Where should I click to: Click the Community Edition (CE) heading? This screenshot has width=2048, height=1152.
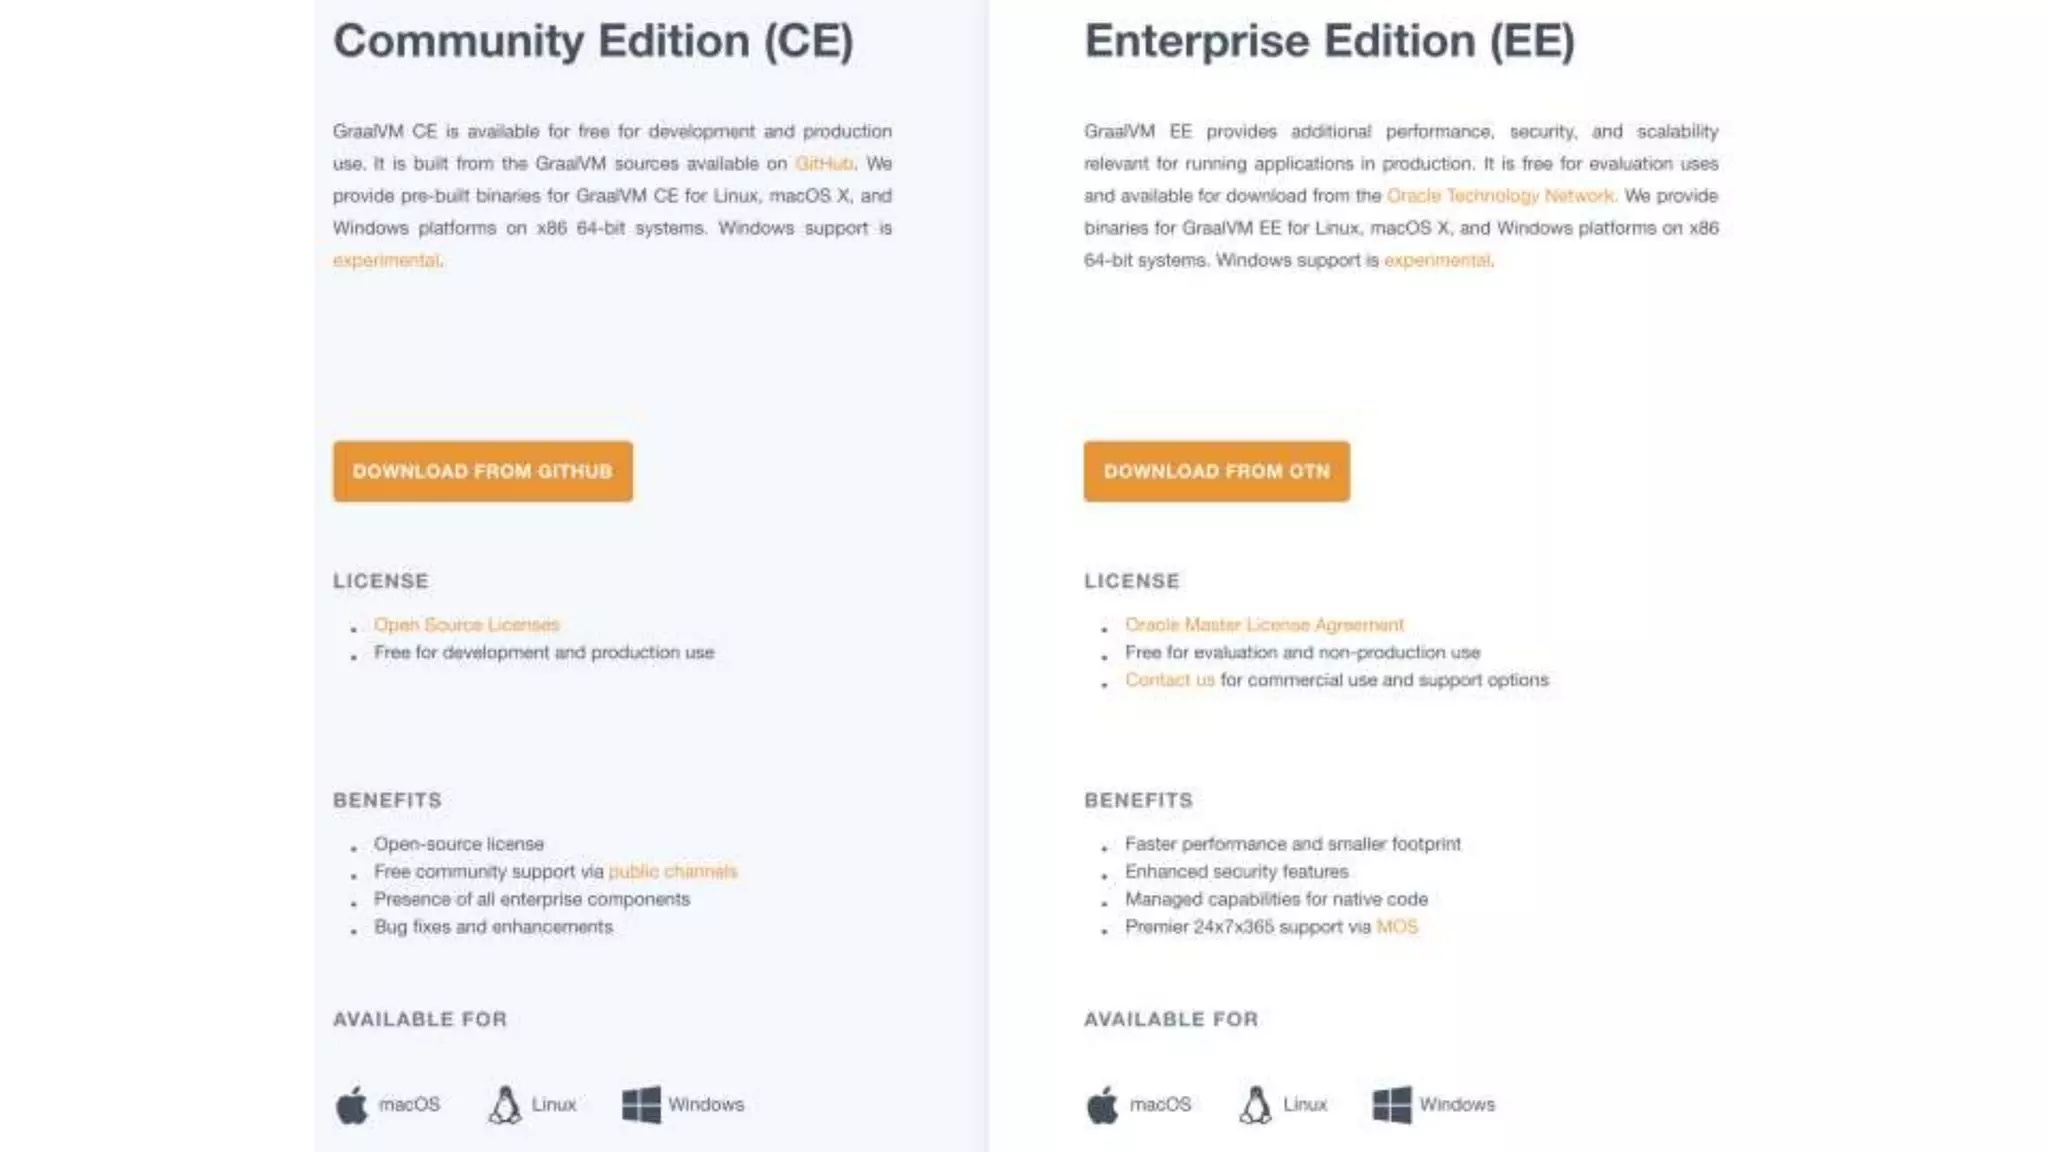[593, 41]
